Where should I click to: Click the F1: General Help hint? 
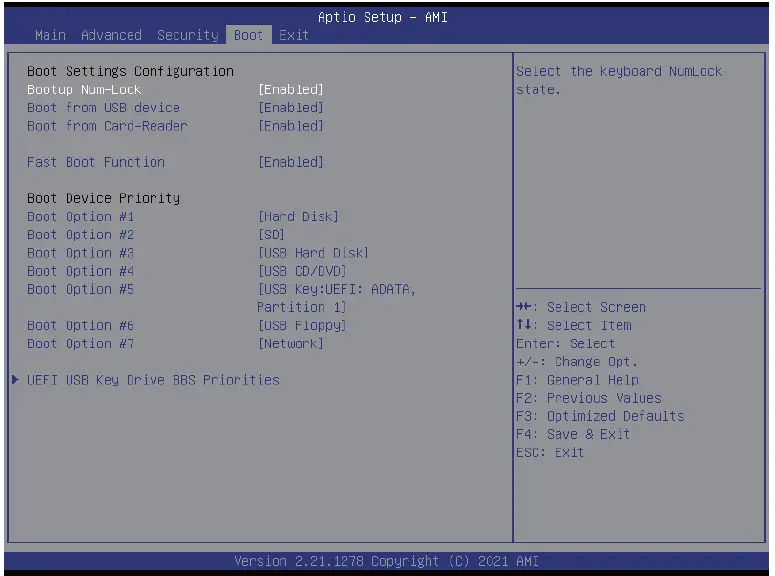point(577,380)
